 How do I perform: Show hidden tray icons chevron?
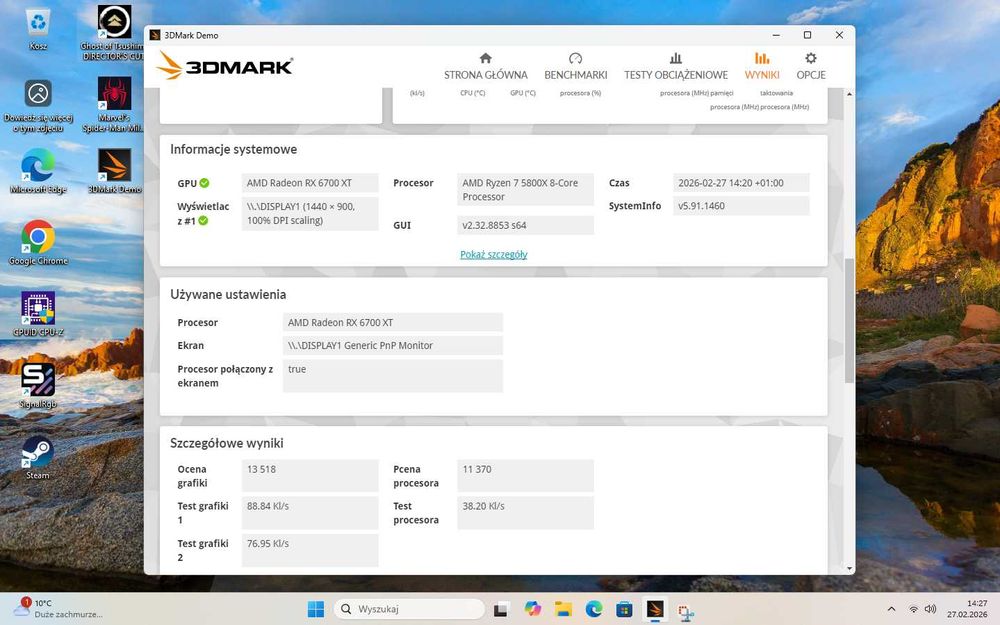pos(892,609)
